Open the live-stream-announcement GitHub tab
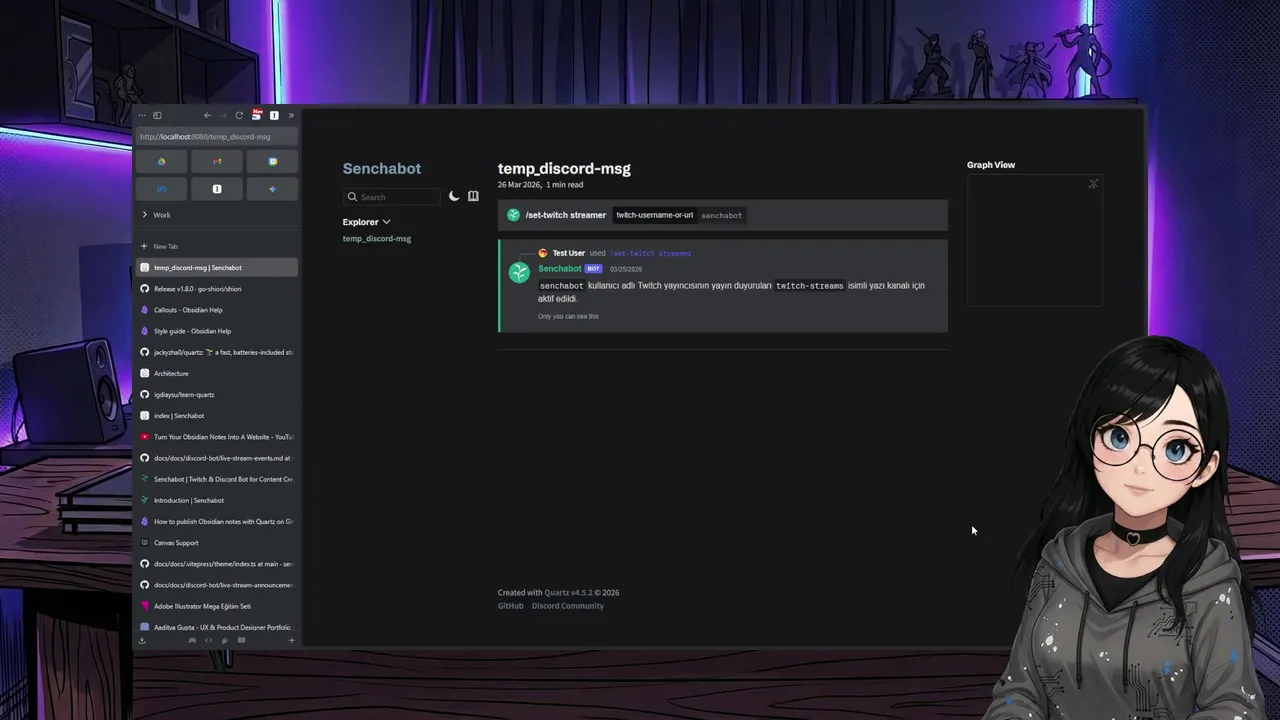The image size is (1280, 720). pos(217,585)
